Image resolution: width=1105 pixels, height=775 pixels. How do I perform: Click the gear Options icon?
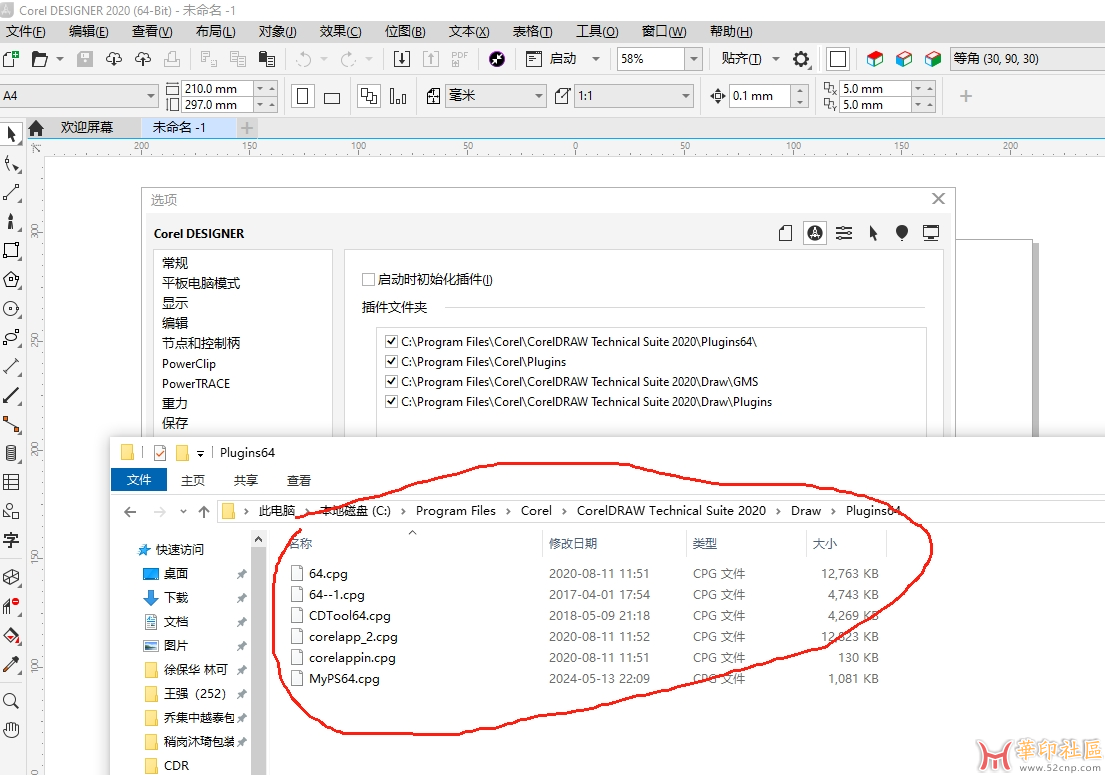[x=801, y=59]
